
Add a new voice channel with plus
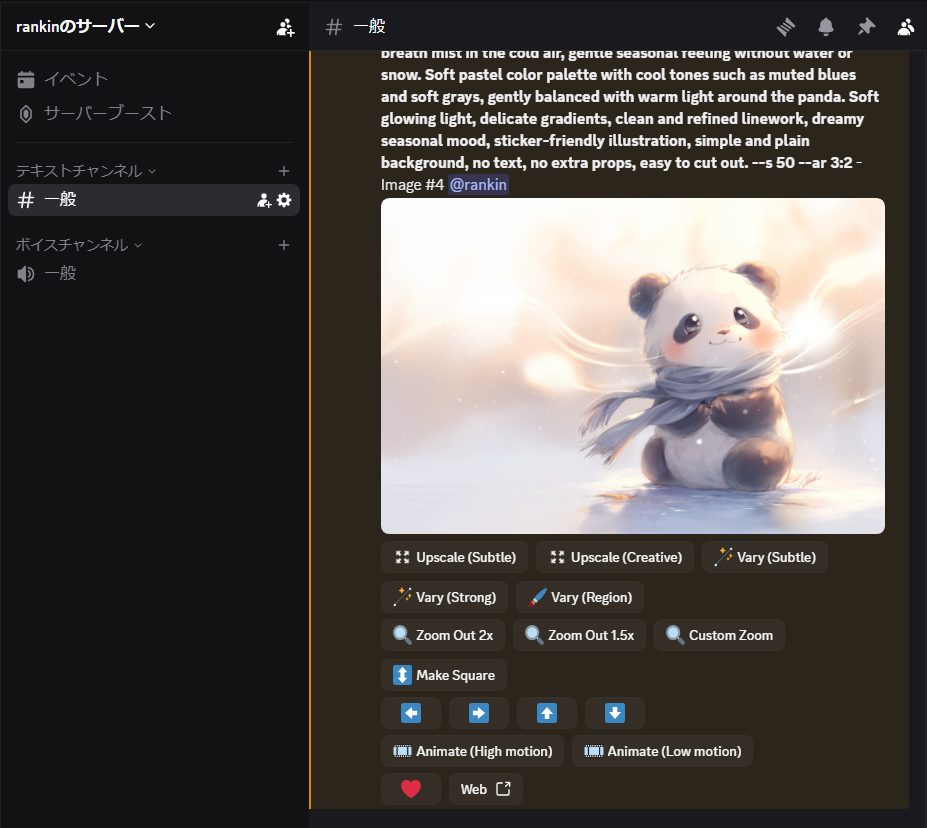[x=284, y=245]
